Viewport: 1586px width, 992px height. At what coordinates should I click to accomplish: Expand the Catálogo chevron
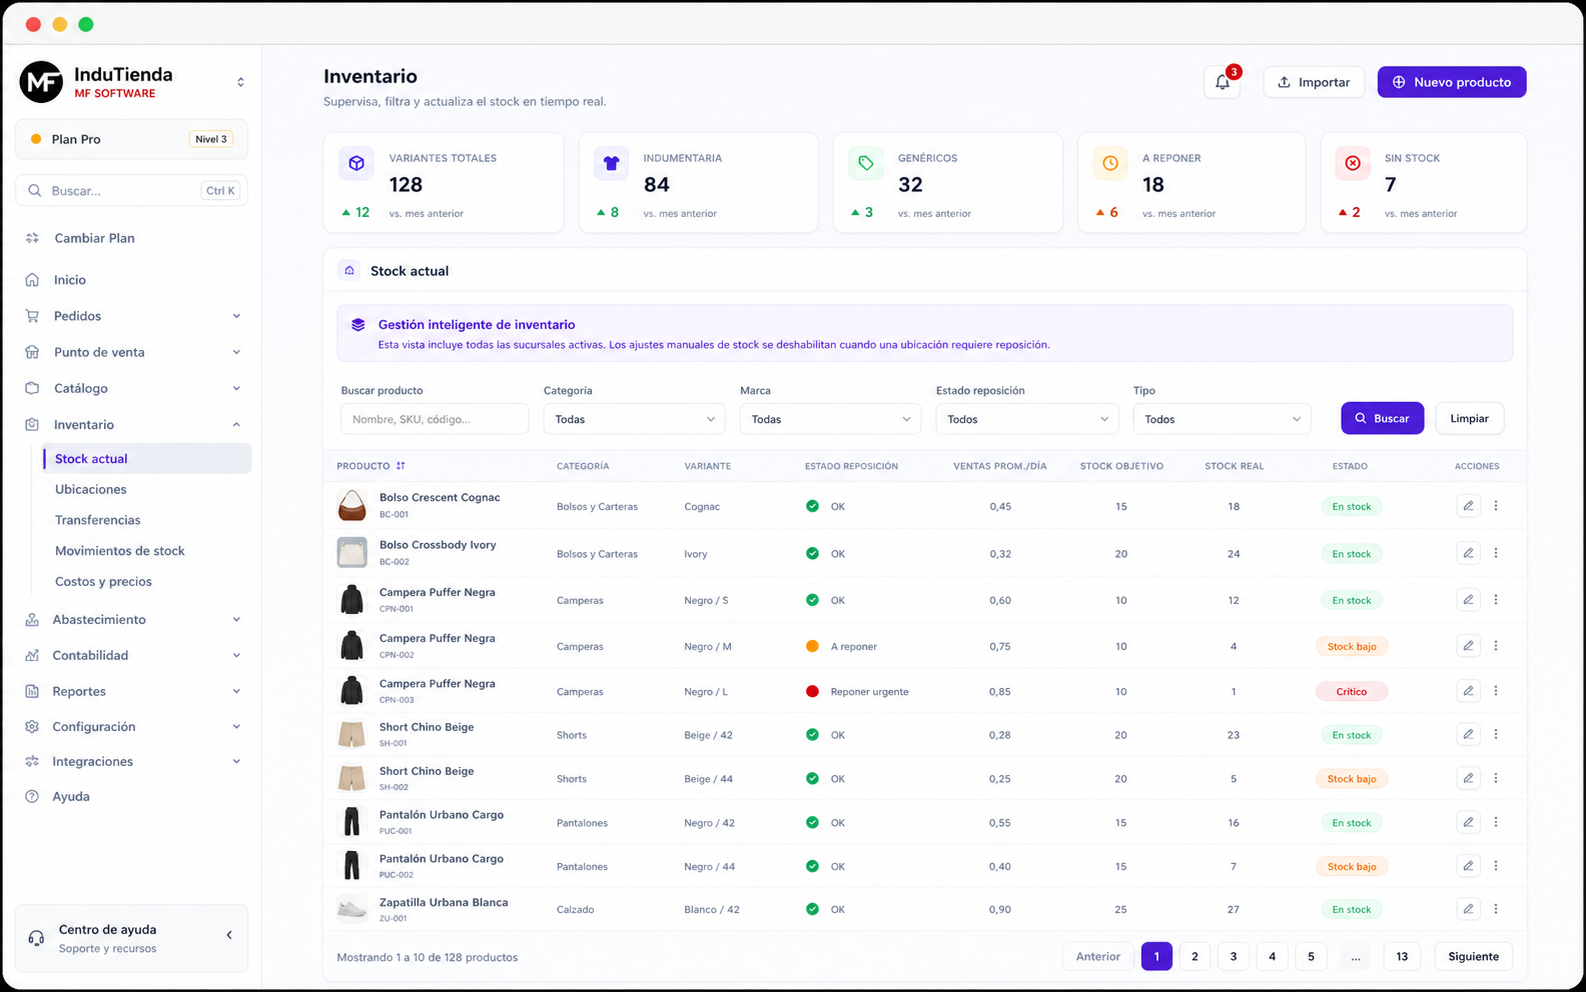(236, 388)
